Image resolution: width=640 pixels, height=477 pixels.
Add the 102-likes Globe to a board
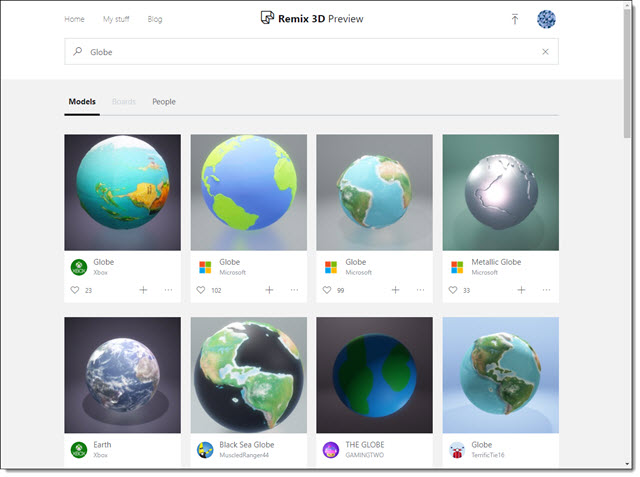(269, 290)
